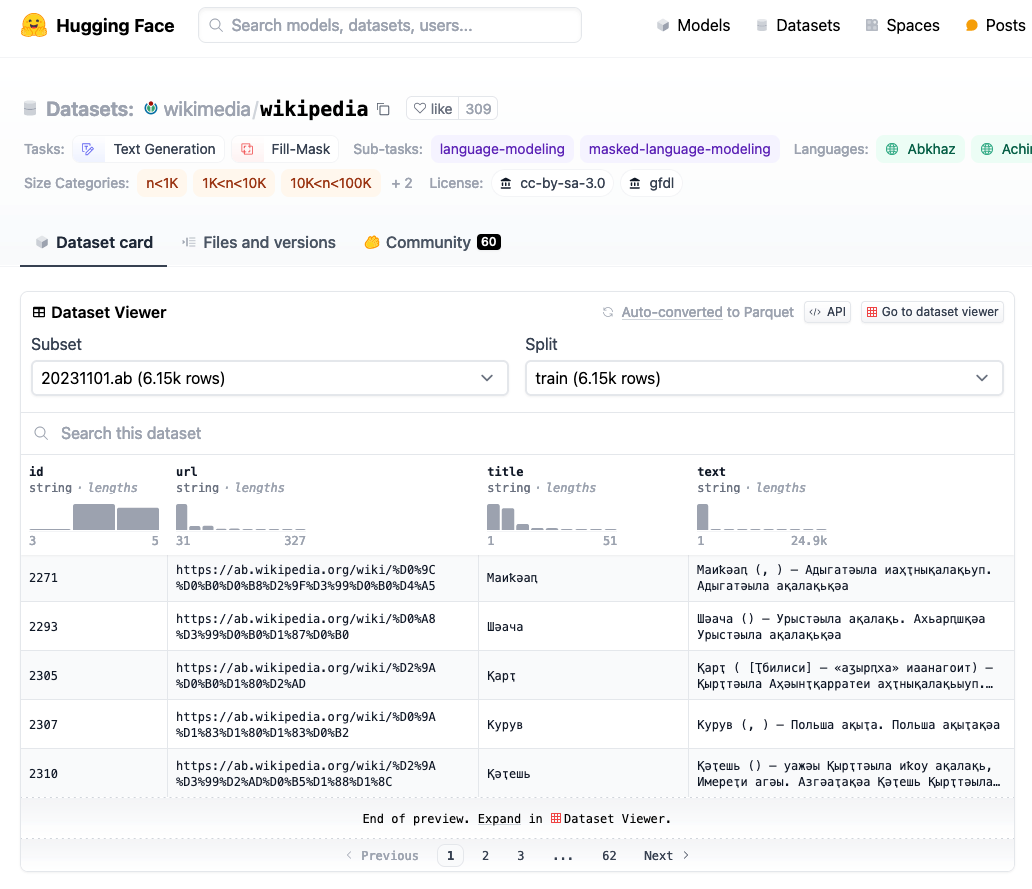Image resolution: width=1032 pixels, height=889 pixels.
Task: Like the wikipedia dataset
Action: 432,109
